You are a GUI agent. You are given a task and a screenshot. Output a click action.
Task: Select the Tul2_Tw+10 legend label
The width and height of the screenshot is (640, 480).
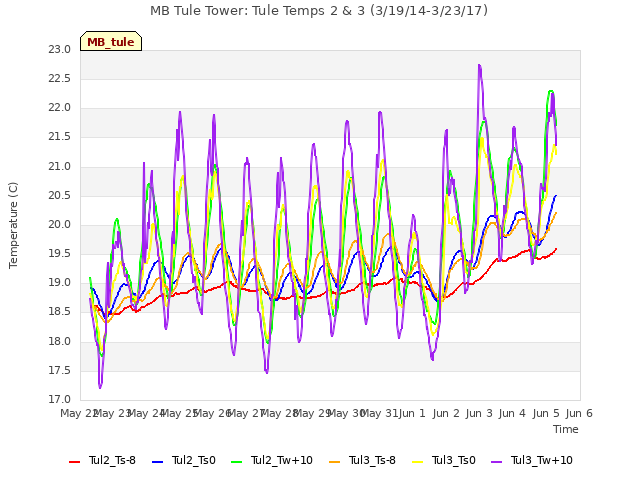click(x=282, y=460)
